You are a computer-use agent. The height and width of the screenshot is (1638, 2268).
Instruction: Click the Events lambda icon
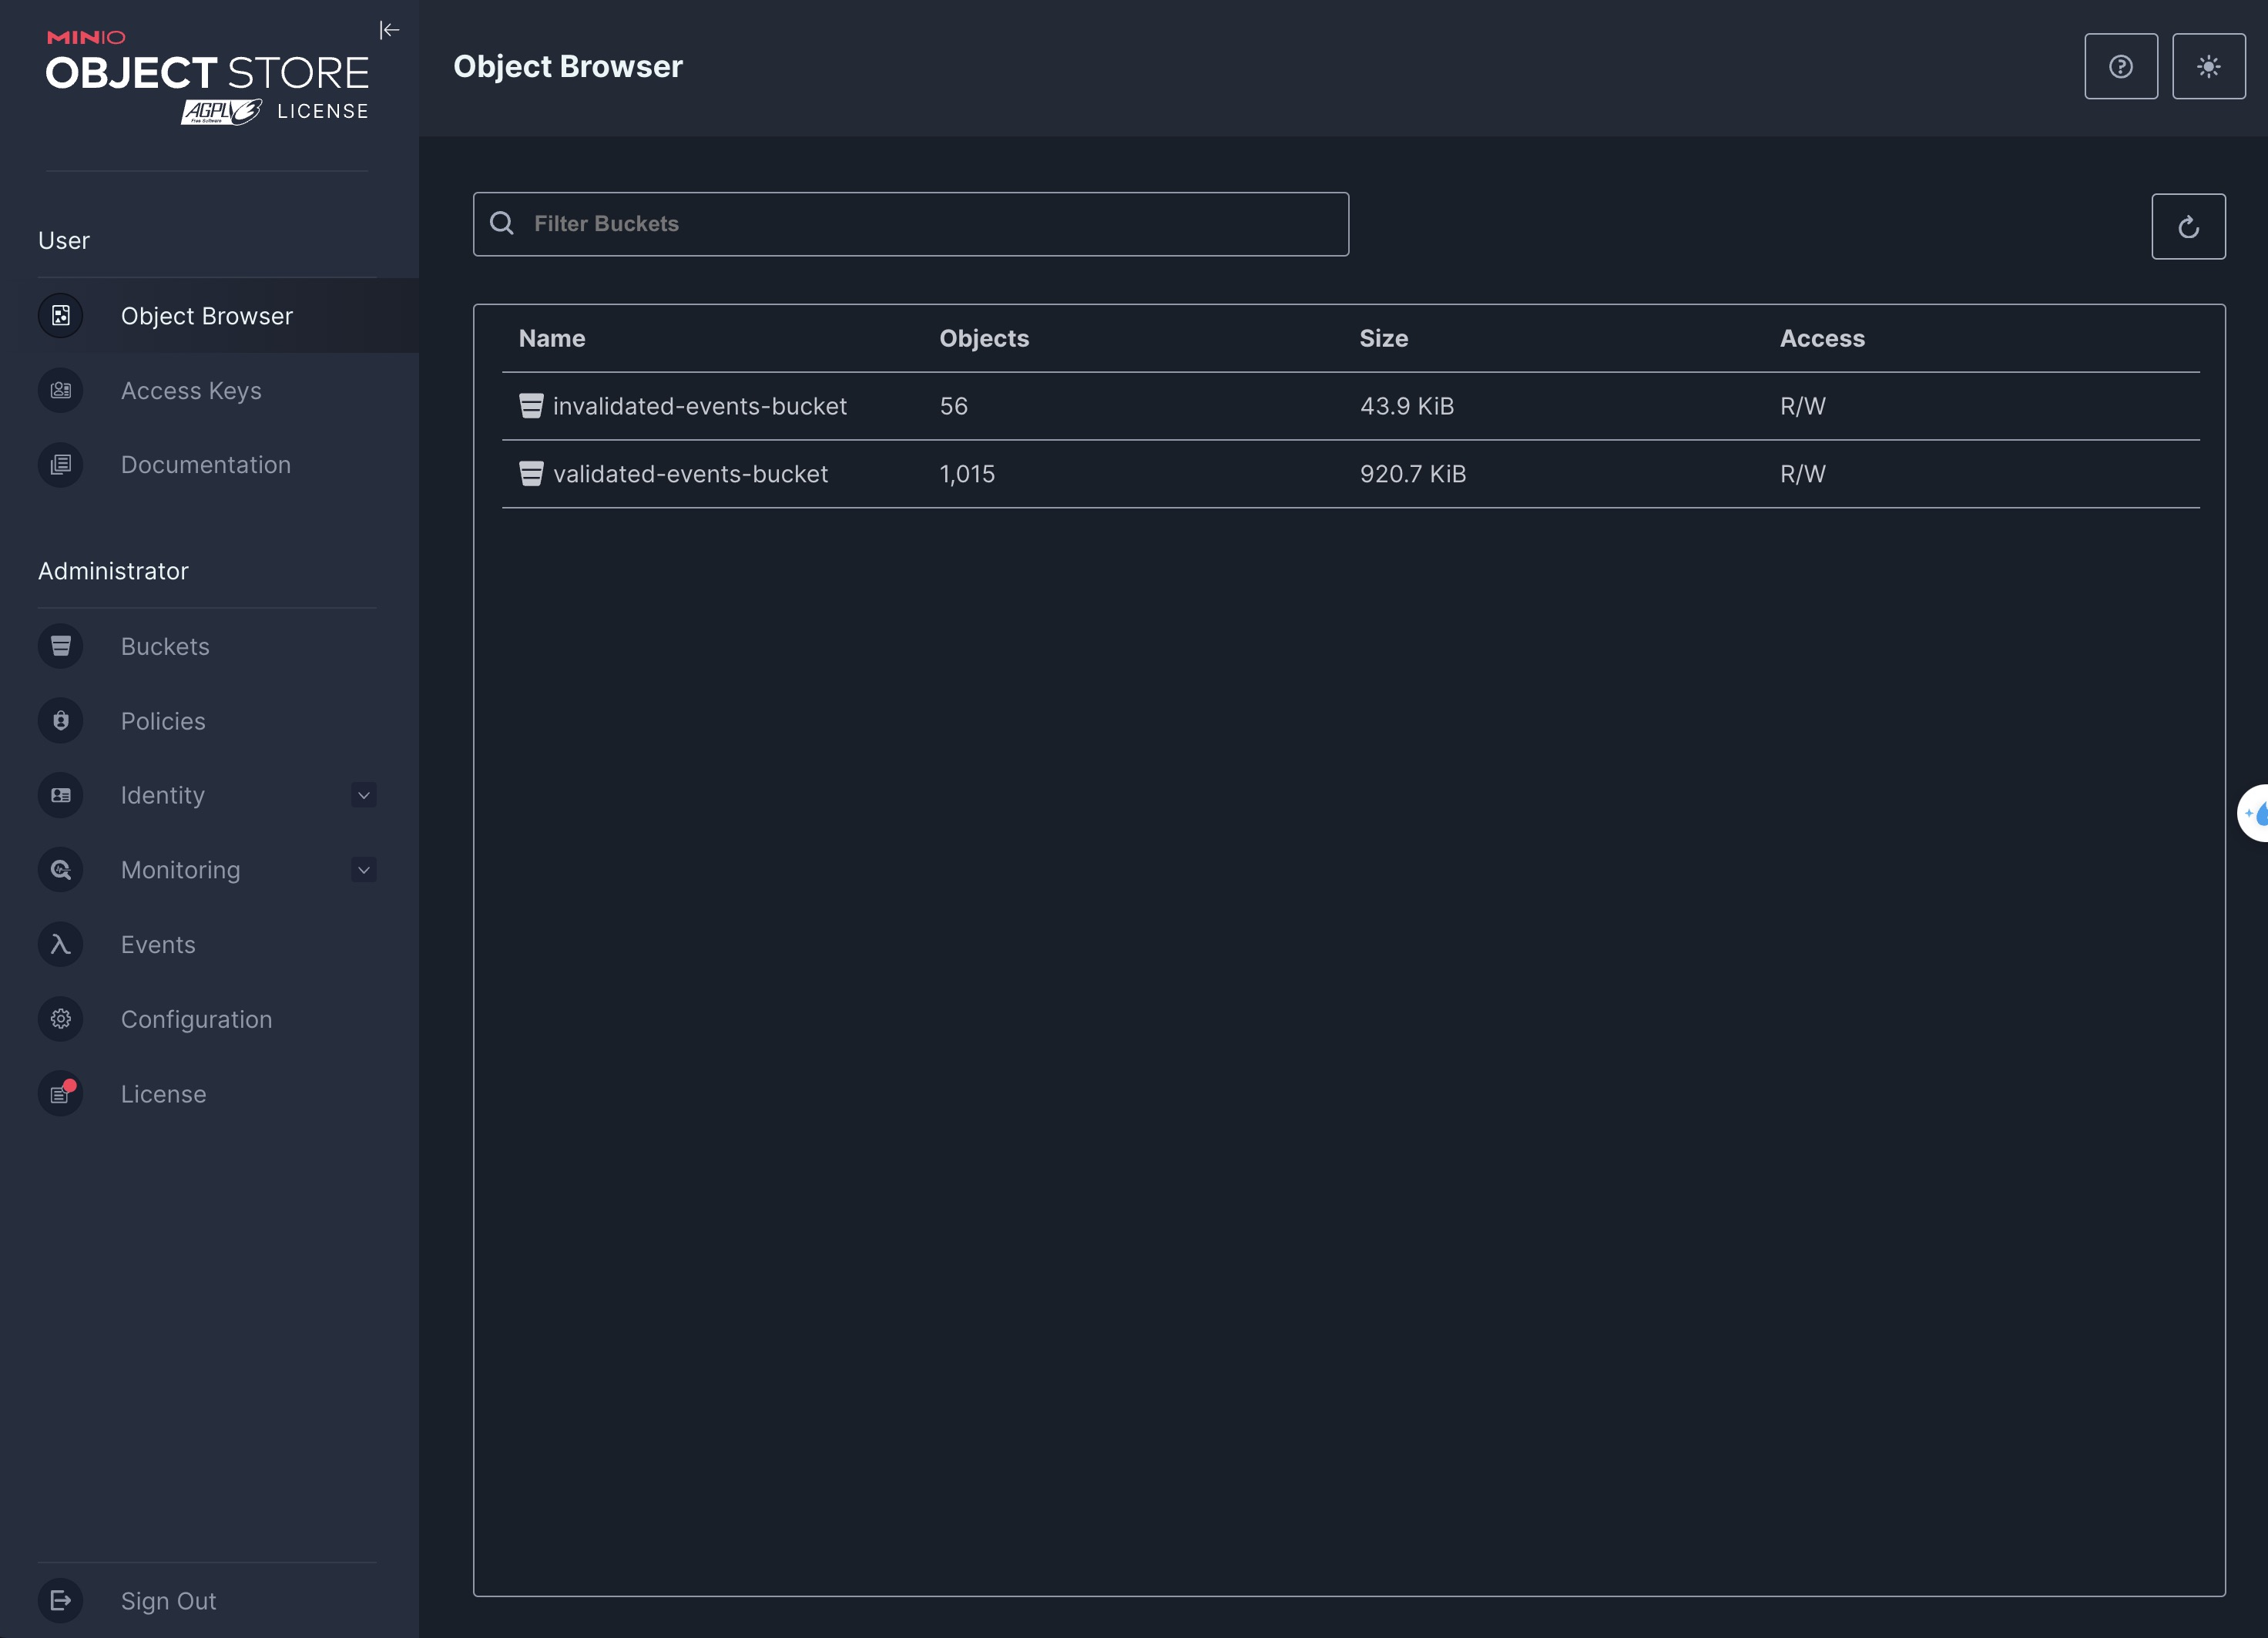click(61, 944)
